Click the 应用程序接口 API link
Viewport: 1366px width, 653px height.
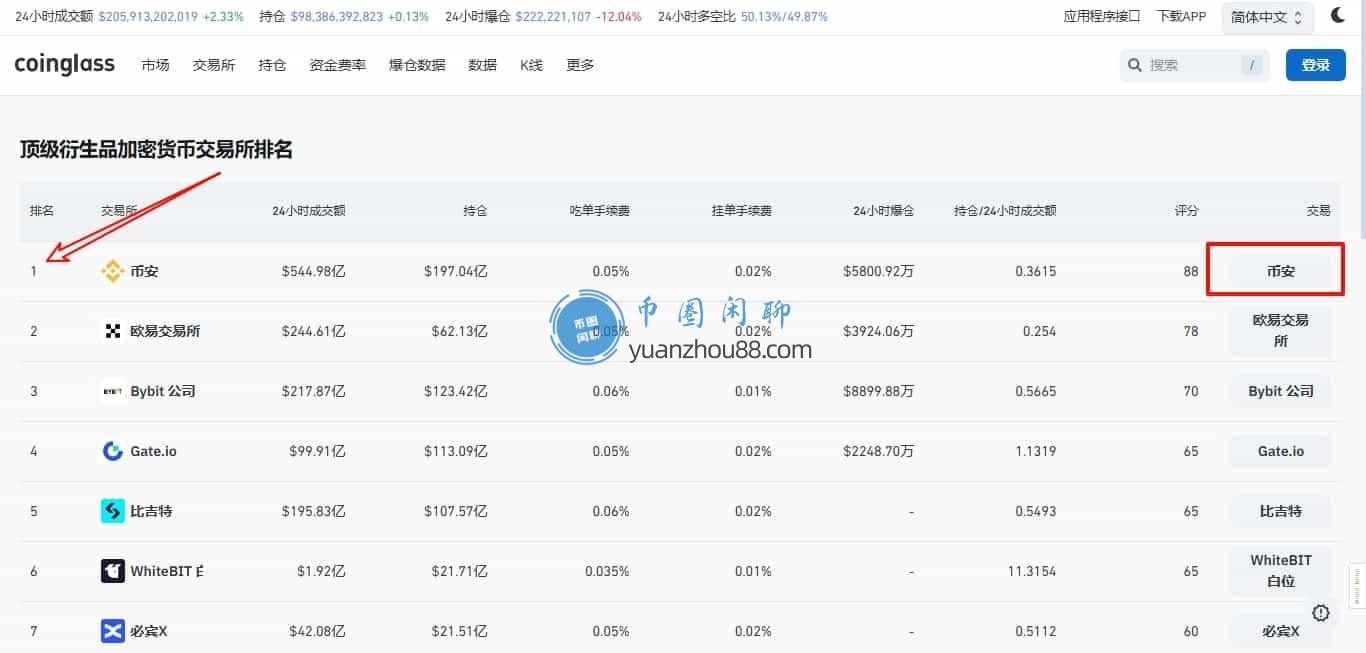1101,17
